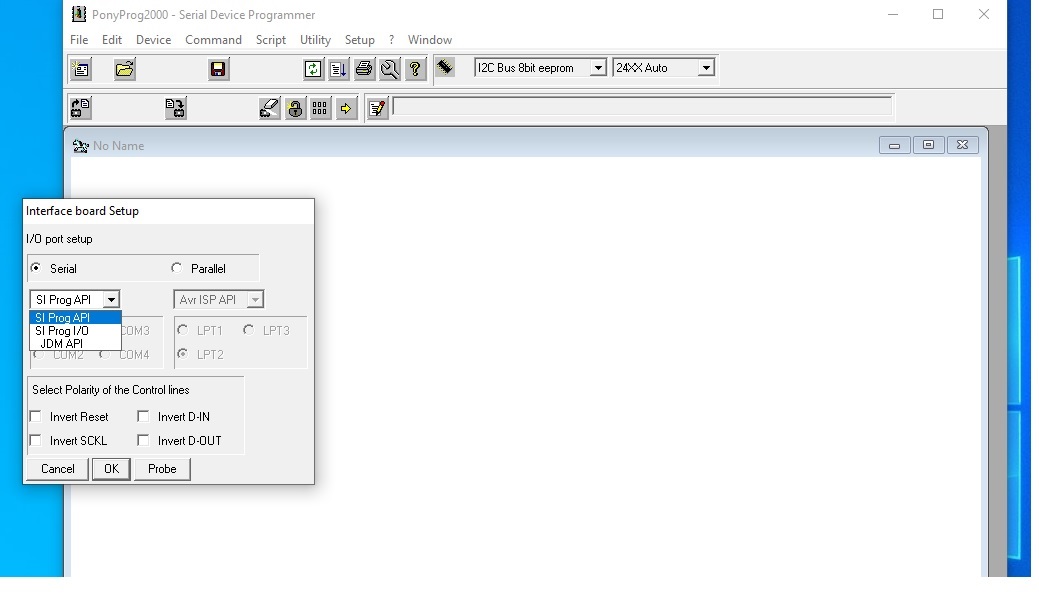Click the padlock security bits icon
The width and height of the screenshot is (1039, 595).
(295, 108)
